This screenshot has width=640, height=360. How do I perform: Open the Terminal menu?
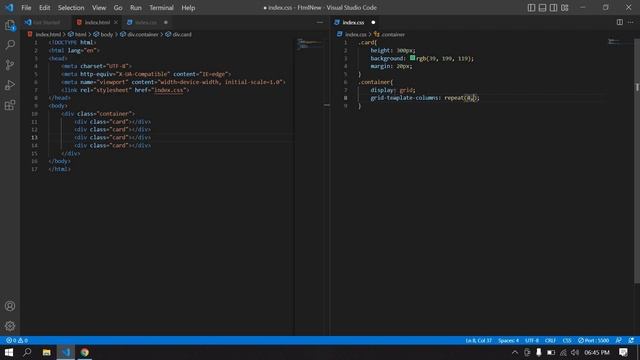coord(161,8)
